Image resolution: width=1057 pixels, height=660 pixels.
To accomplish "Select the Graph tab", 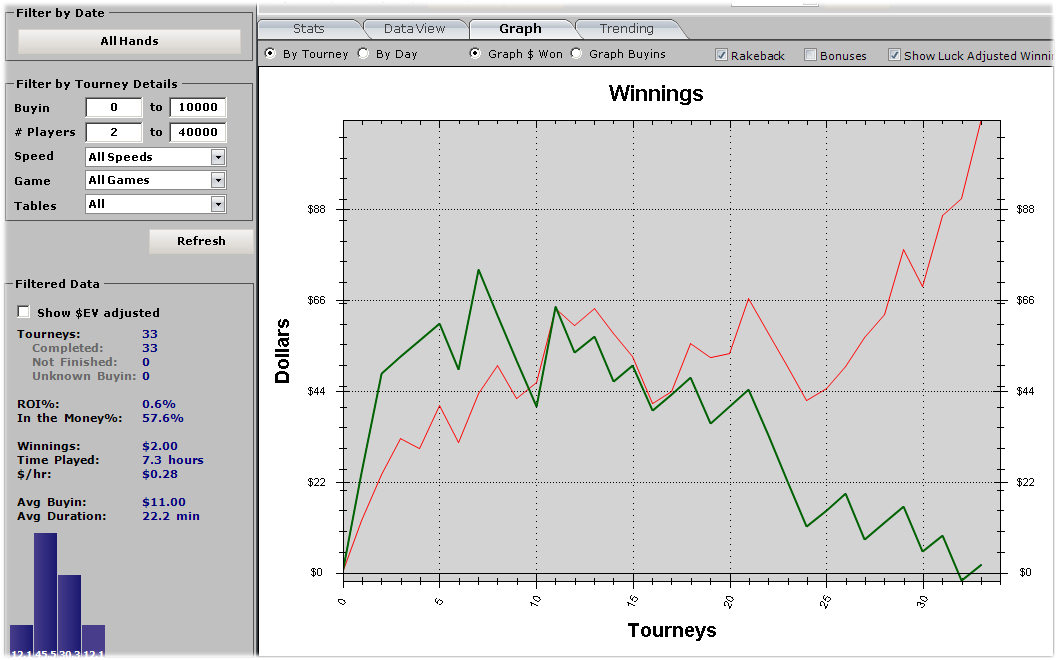I will tap(520, 29).
